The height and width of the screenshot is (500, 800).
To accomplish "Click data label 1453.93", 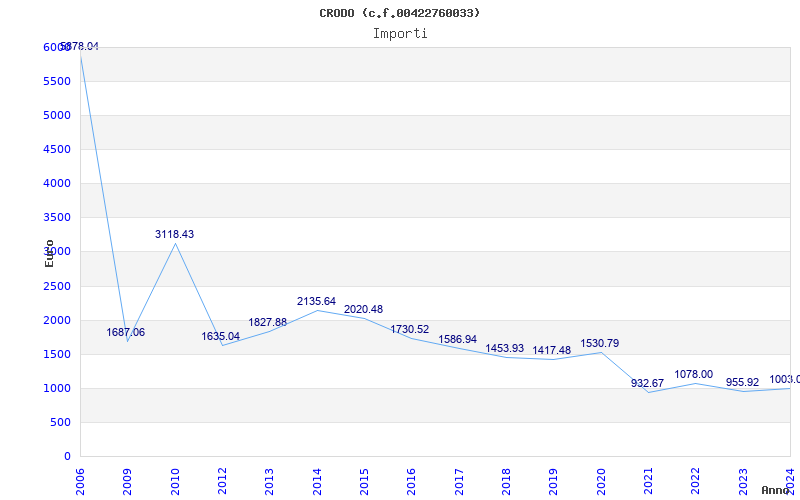I will tap(505, 348).
